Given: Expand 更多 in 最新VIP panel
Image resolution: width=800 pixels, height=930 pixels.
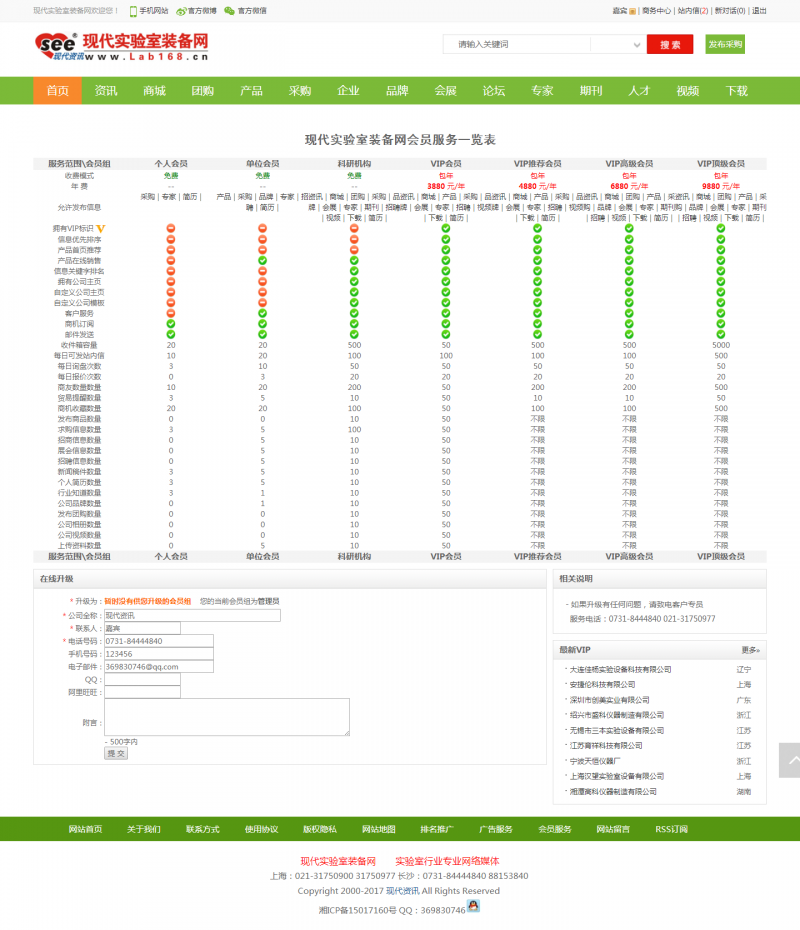Looking at the screenshot, I should pos(750,650).
